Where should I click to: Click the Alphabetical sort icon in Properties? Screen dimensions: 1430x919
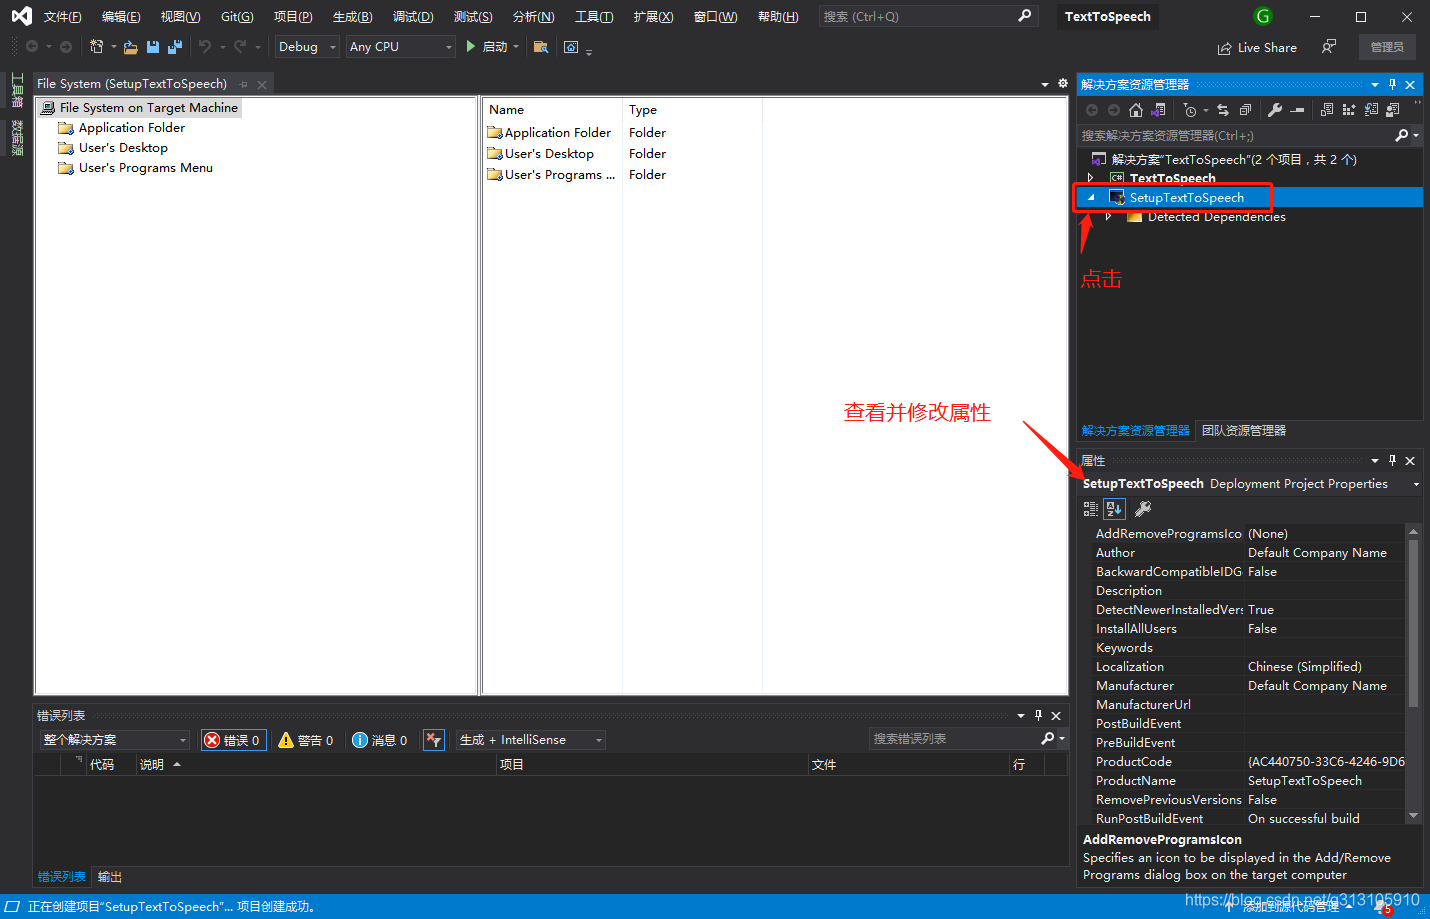point(1114,509)
